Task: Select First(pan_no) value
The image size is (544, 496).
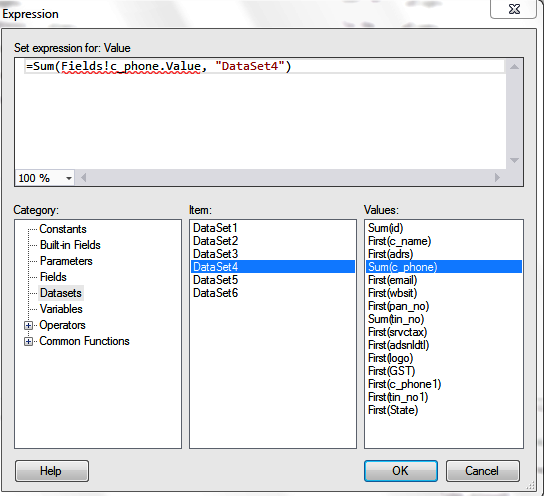Action: 444,306
